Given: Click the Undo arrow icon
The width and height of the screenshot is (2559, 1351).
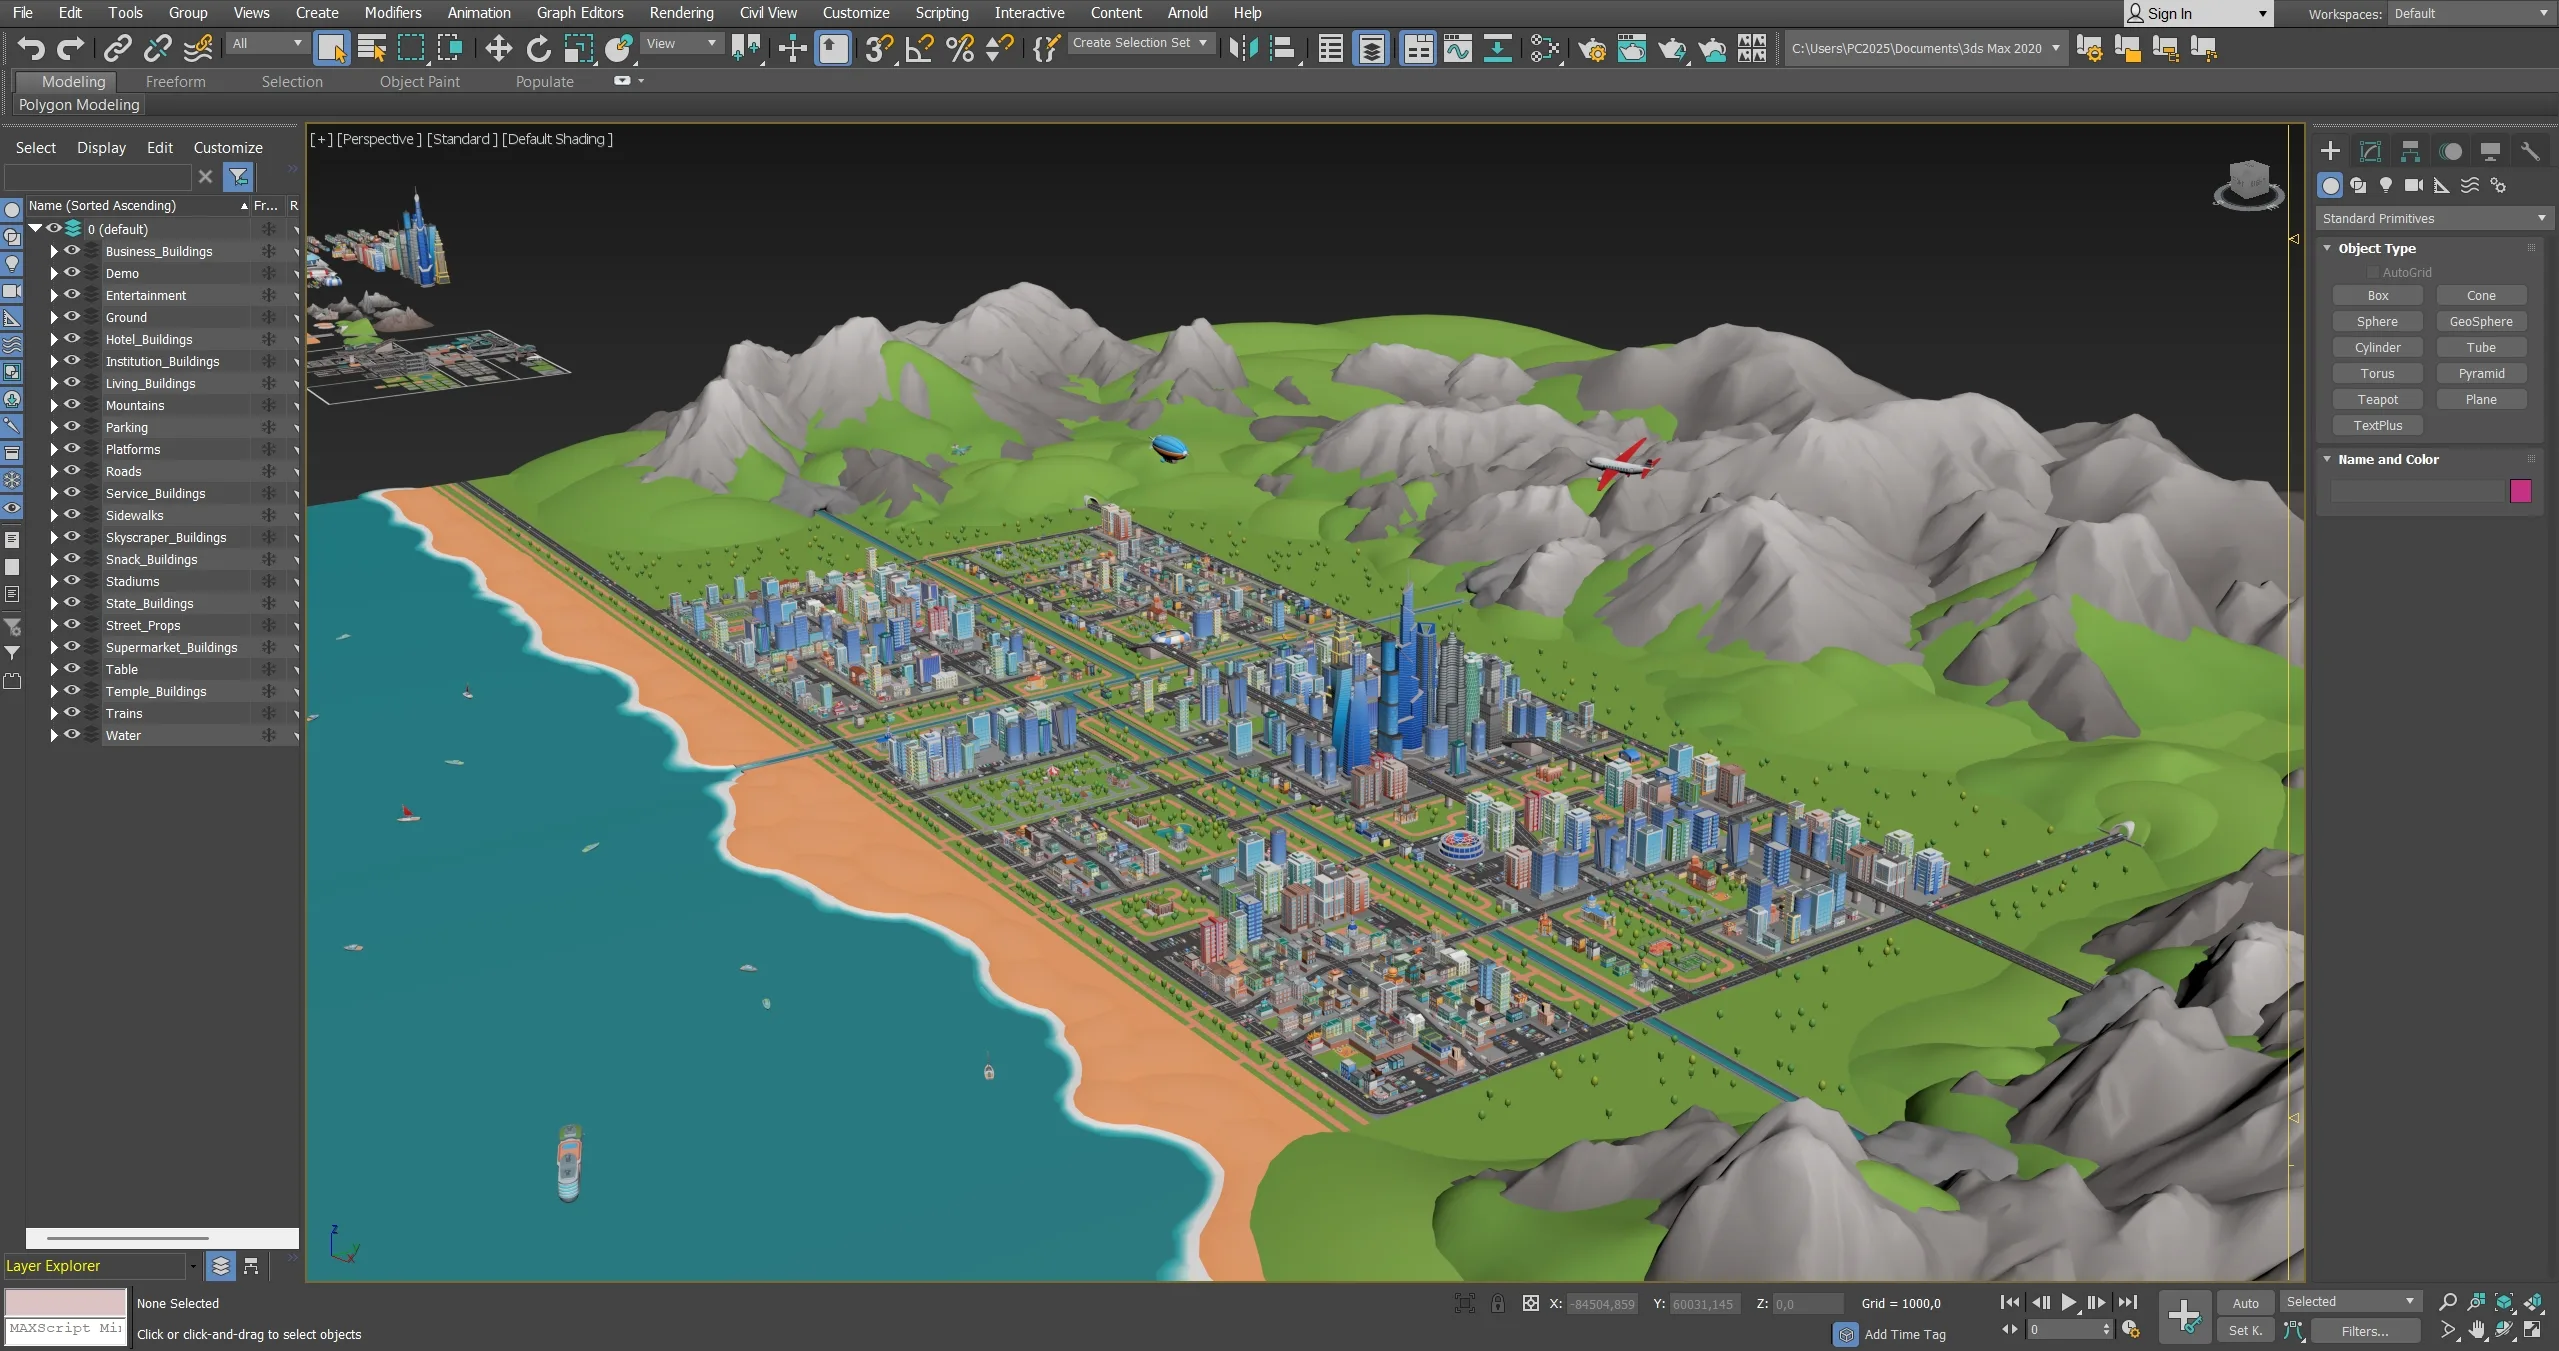Looking at the screenshot, I should 31,48.
